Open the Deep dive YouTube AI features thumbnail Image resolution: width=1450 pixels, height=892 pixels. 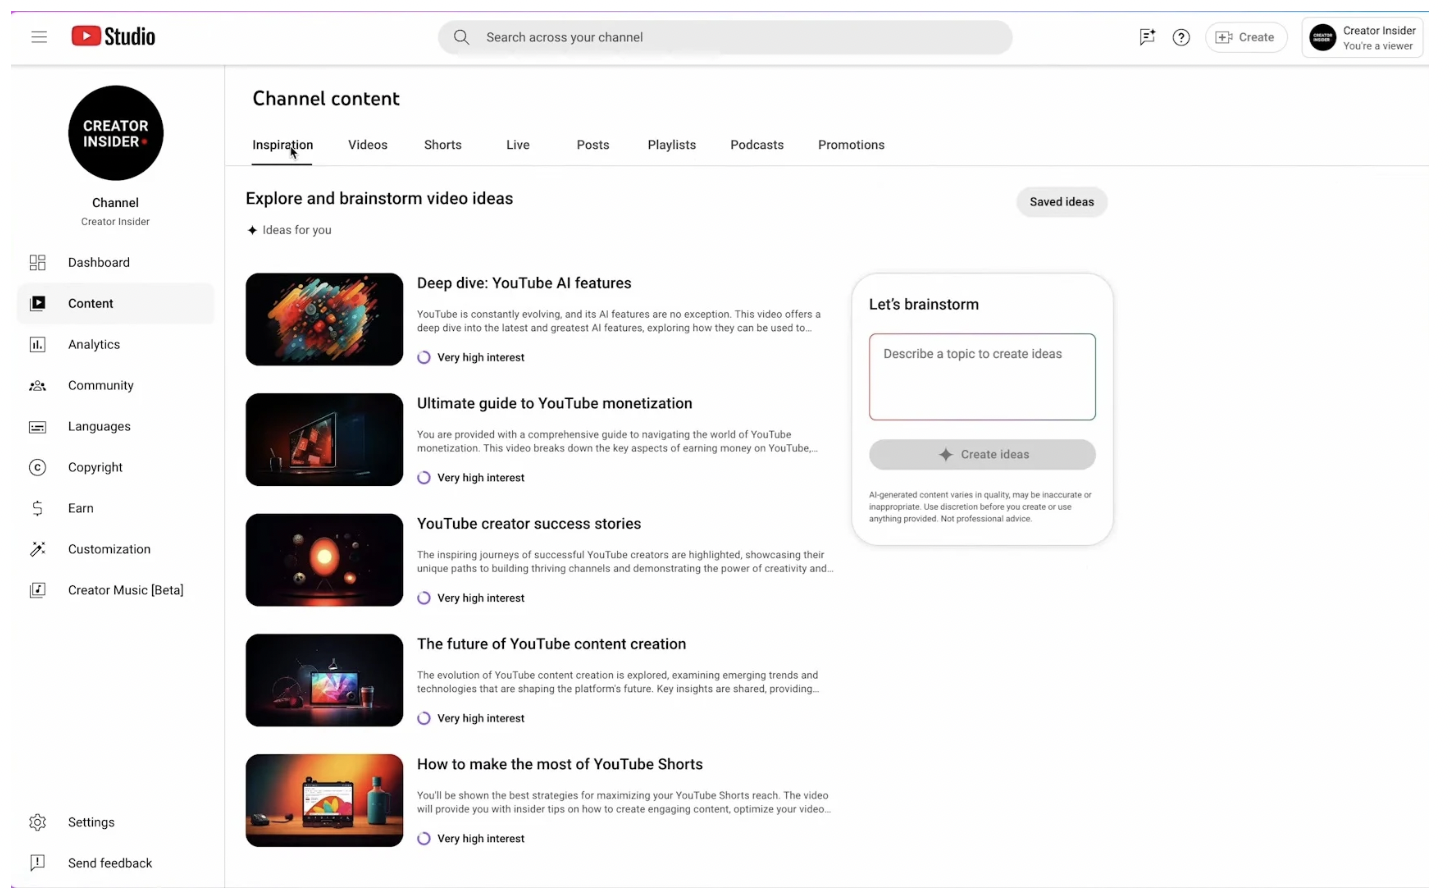click(324, 319)
